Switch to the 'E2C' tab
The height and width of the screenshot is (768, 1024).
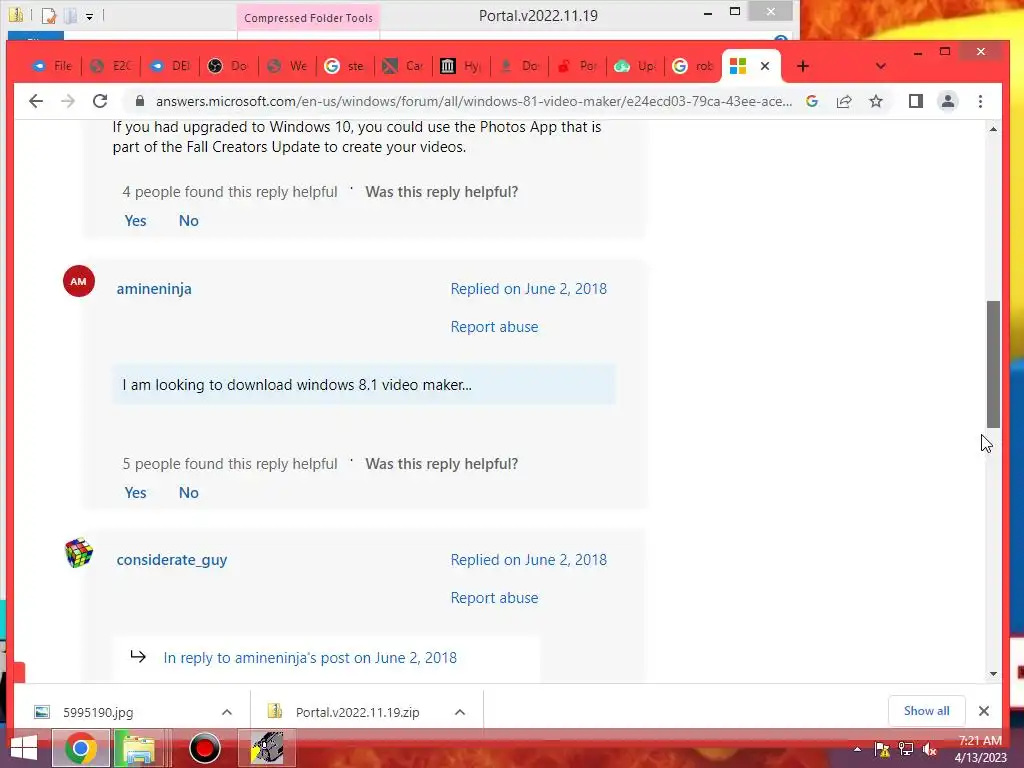[x=111, y=66]
